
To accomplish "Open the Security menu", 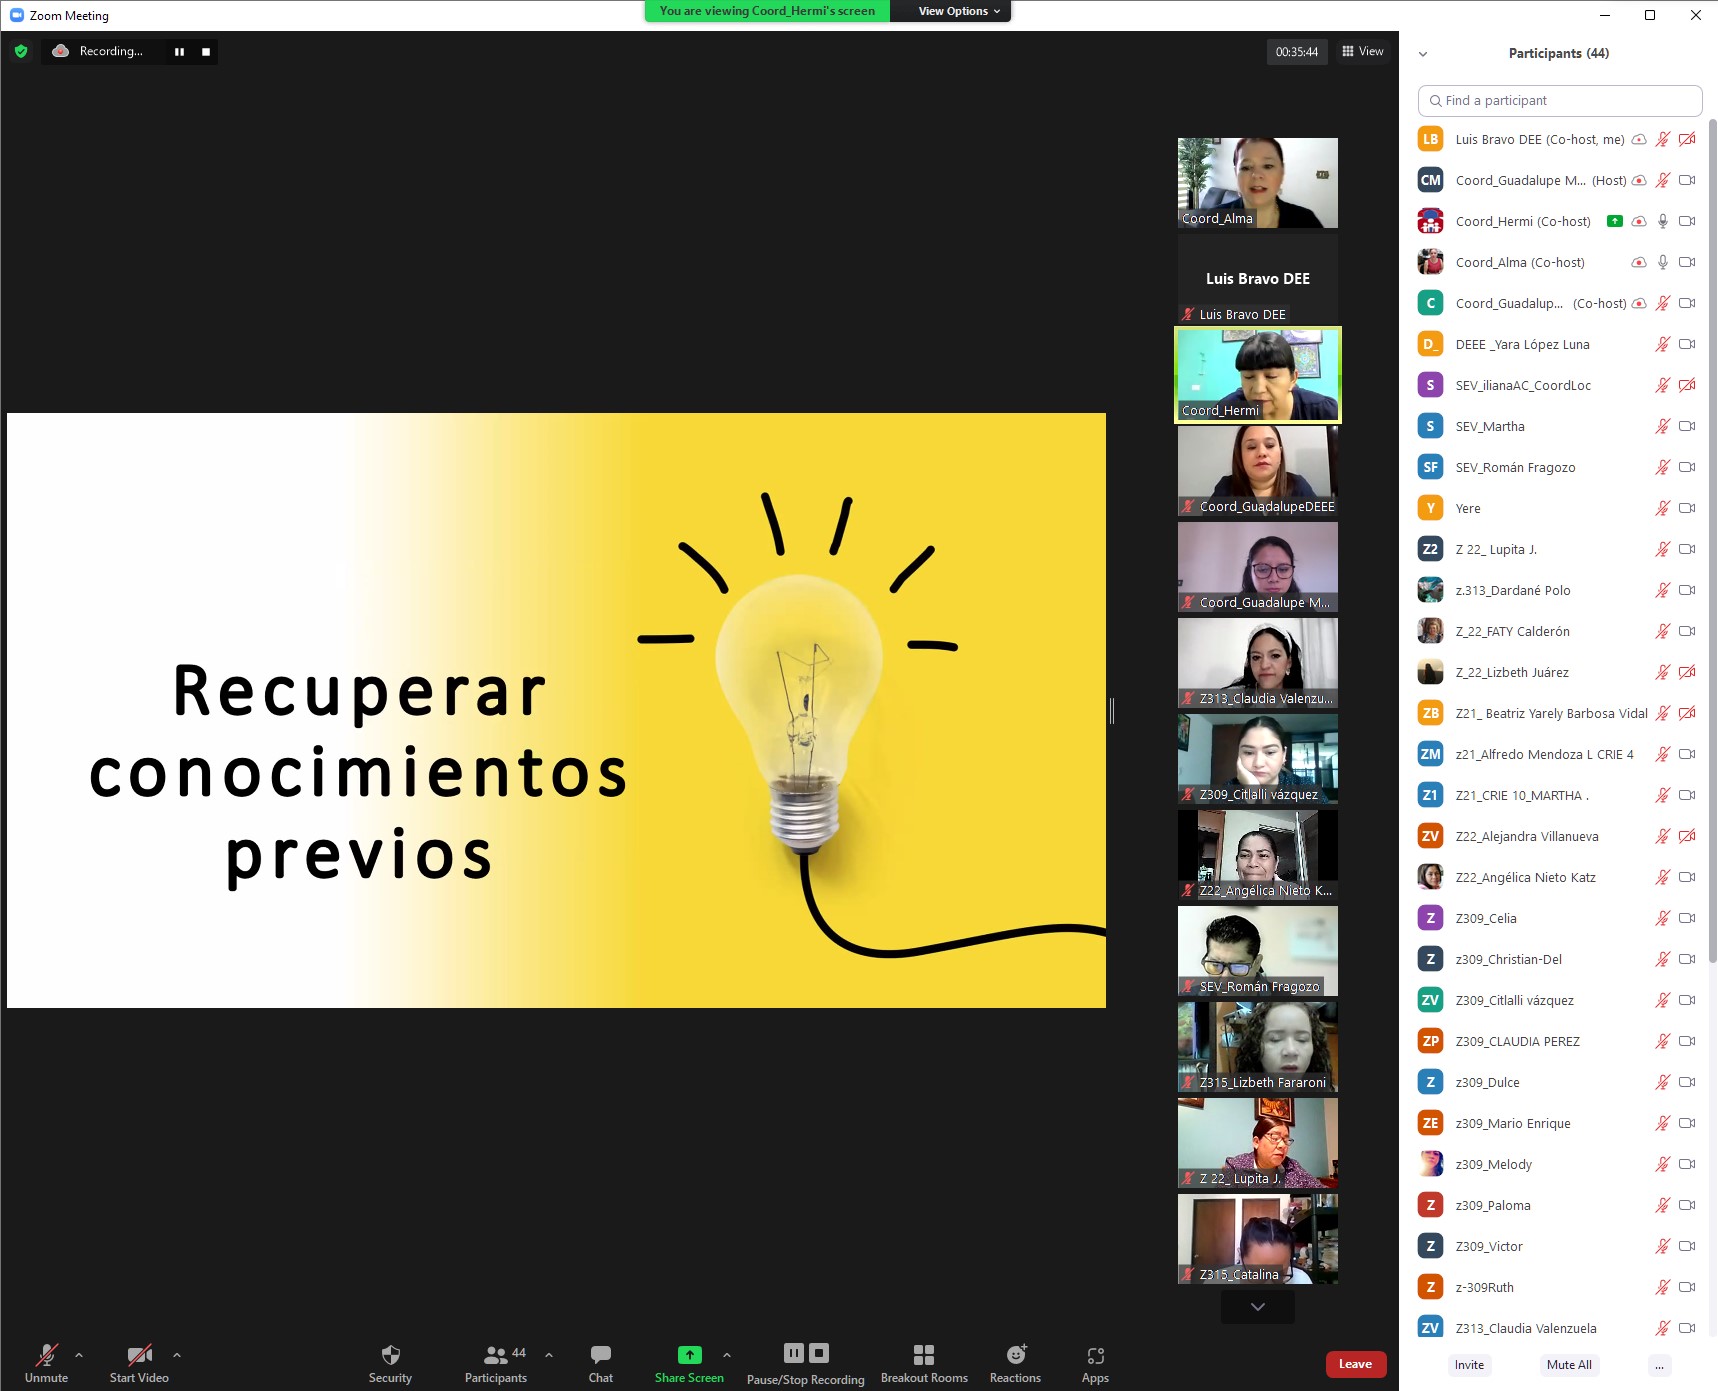I will 390,1364.
